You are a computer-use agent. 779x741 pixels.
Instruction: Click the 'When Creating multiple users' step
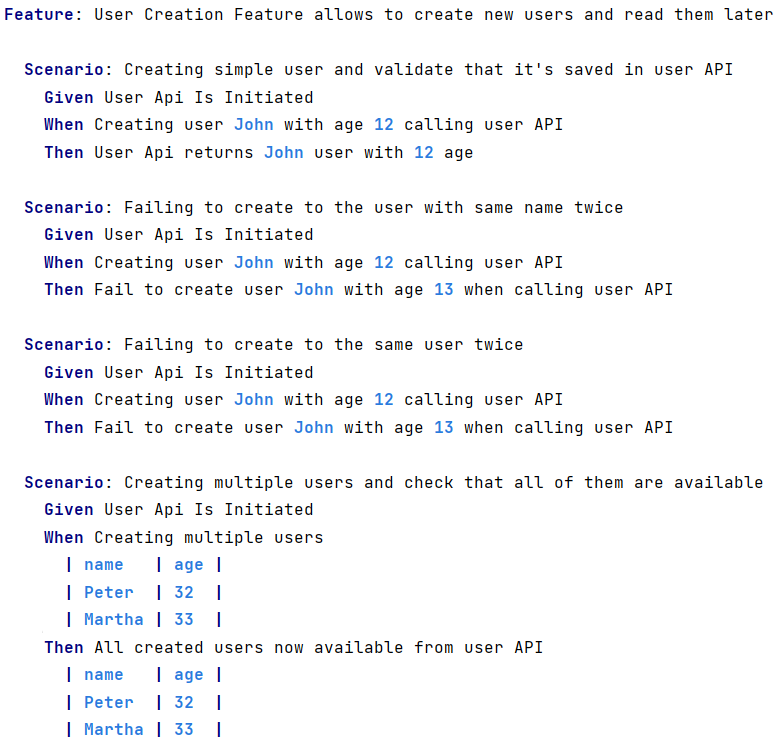(183, 537)
